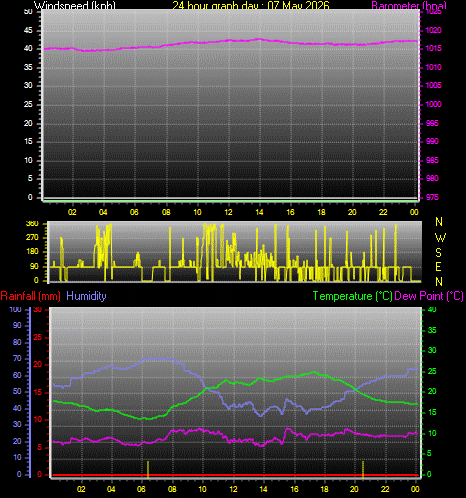Click the blue "50" humidity axis value
This screenshot has width=466, height=498.
pos(17,391)
